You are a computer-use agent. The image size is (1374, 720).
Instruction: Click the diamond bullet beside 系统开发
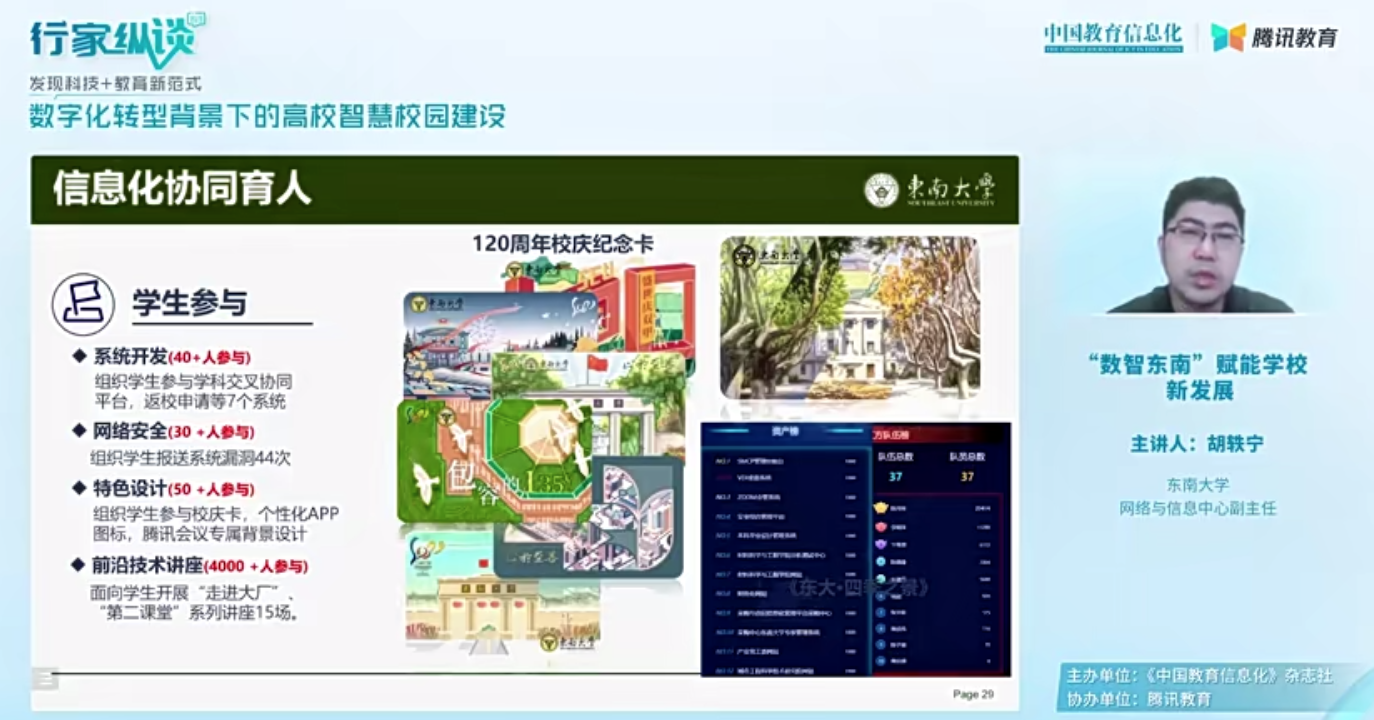pos(80,357)
